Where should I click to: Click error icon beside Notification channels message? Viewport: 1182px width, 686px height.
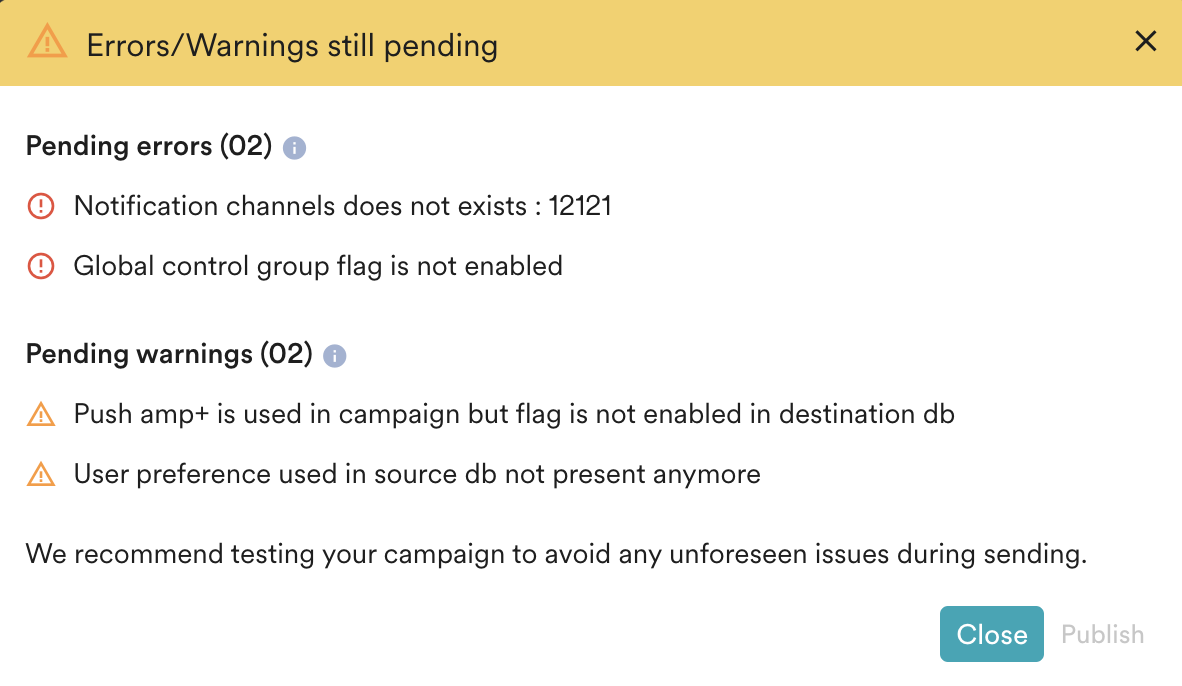(40, 207)
